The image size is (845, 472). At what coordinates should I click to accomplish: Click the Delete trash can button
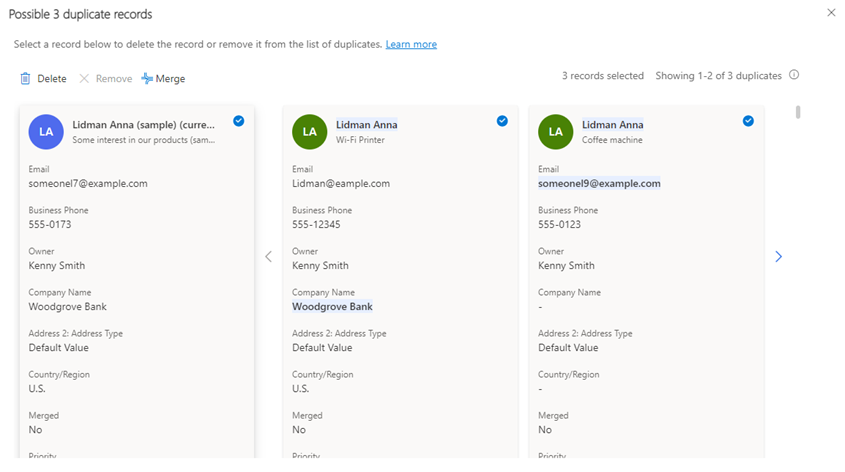click(x=43, y=79)
